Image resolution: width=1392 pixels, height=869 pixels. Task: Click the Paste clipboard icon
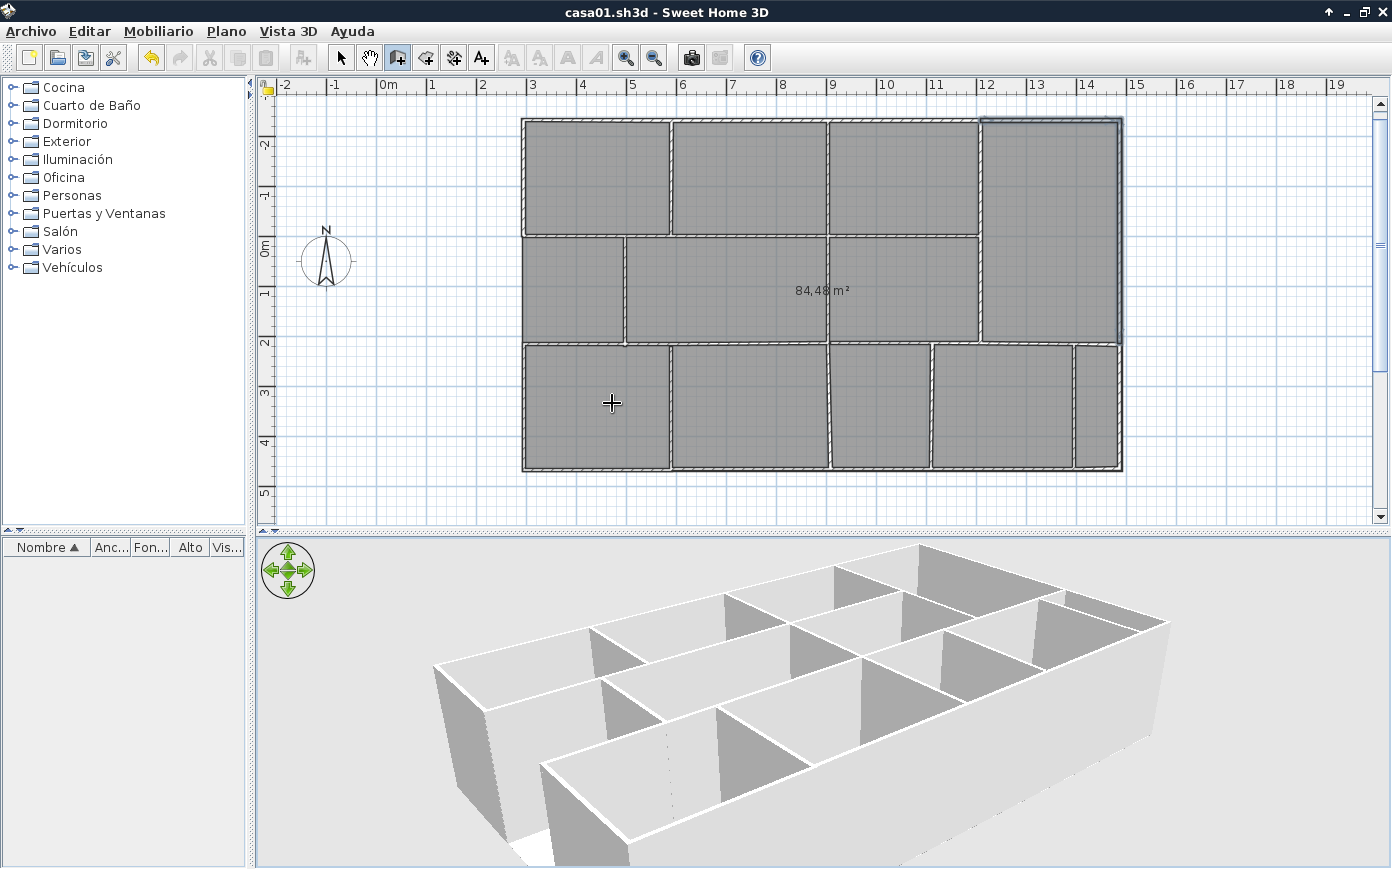pos(265,58)
